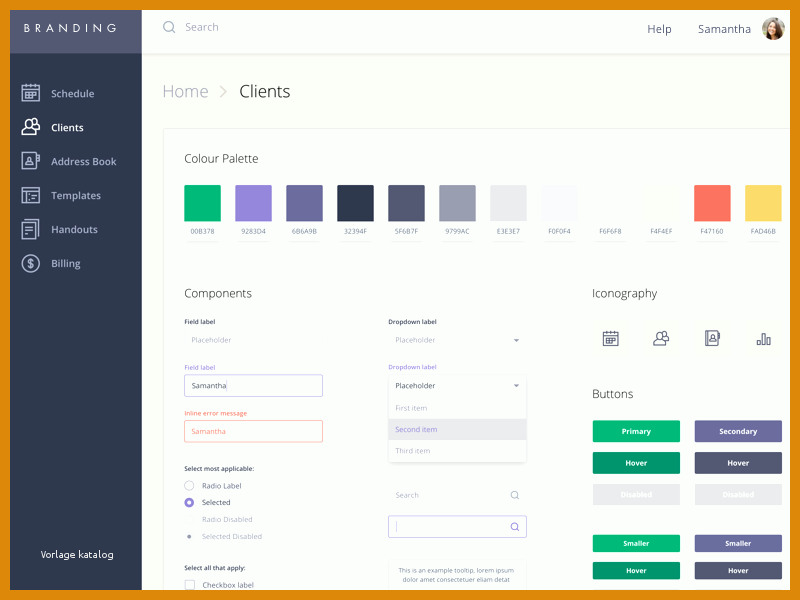Screen dimensions: 800x600
Task: Click the Templates icon in sidebar
Action: tap(31, 195)
